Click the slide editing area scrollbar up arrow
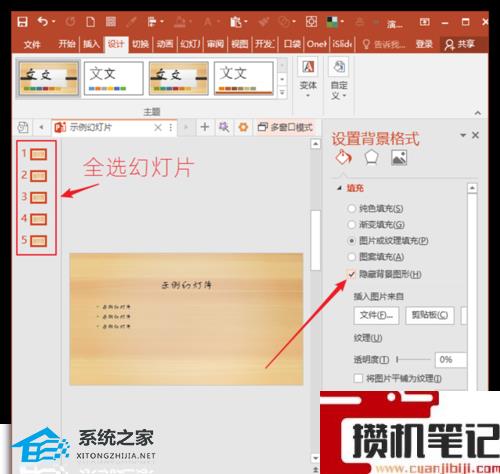The height and width of the screenshot is (474, 500). pos(315,144)
